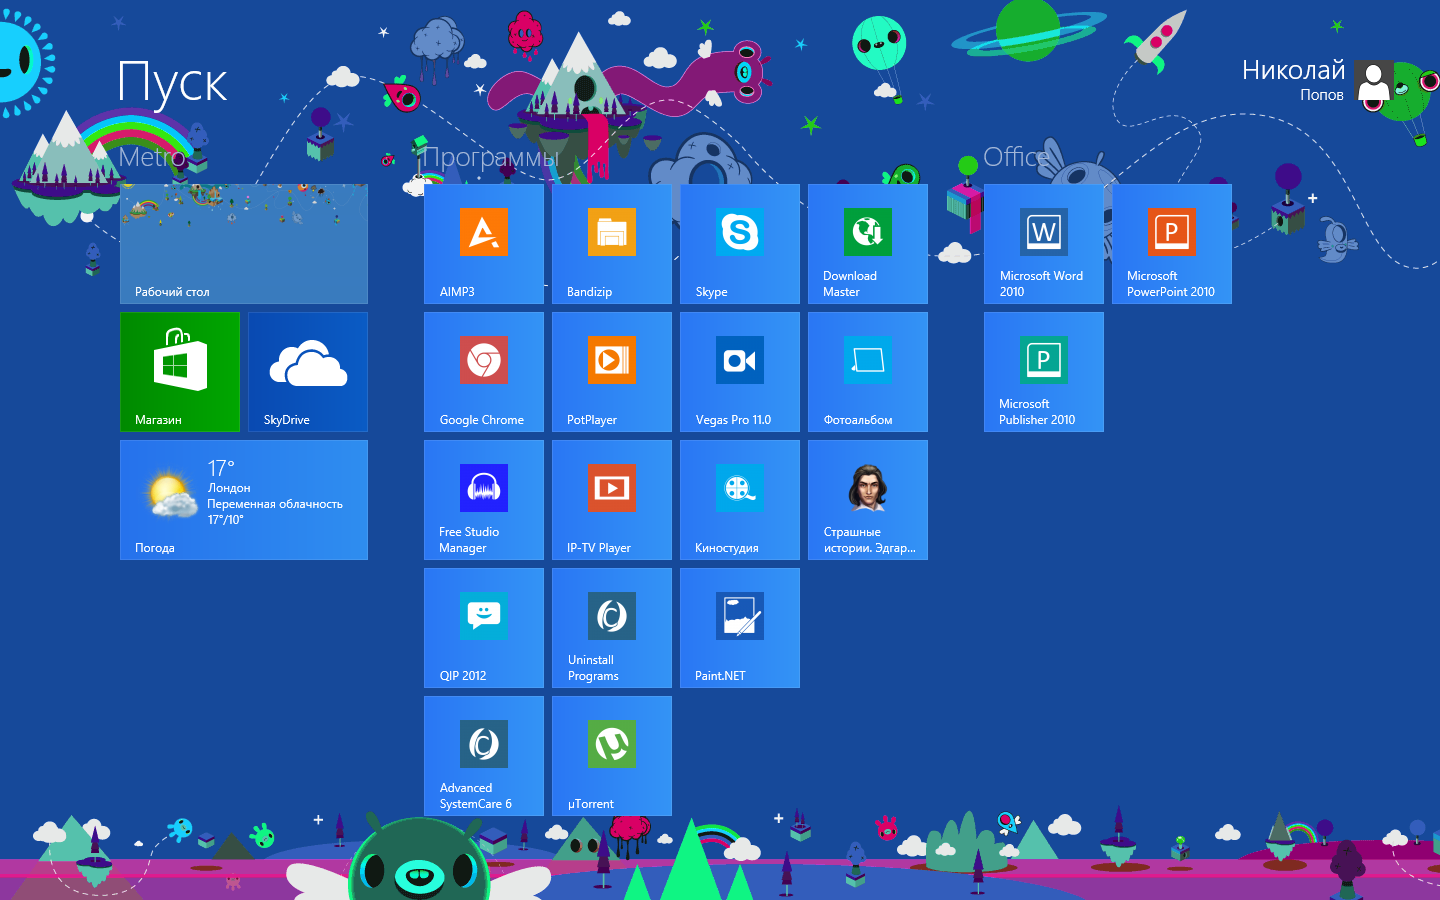Click the Николай Попов user name

tap(1294, 80)
